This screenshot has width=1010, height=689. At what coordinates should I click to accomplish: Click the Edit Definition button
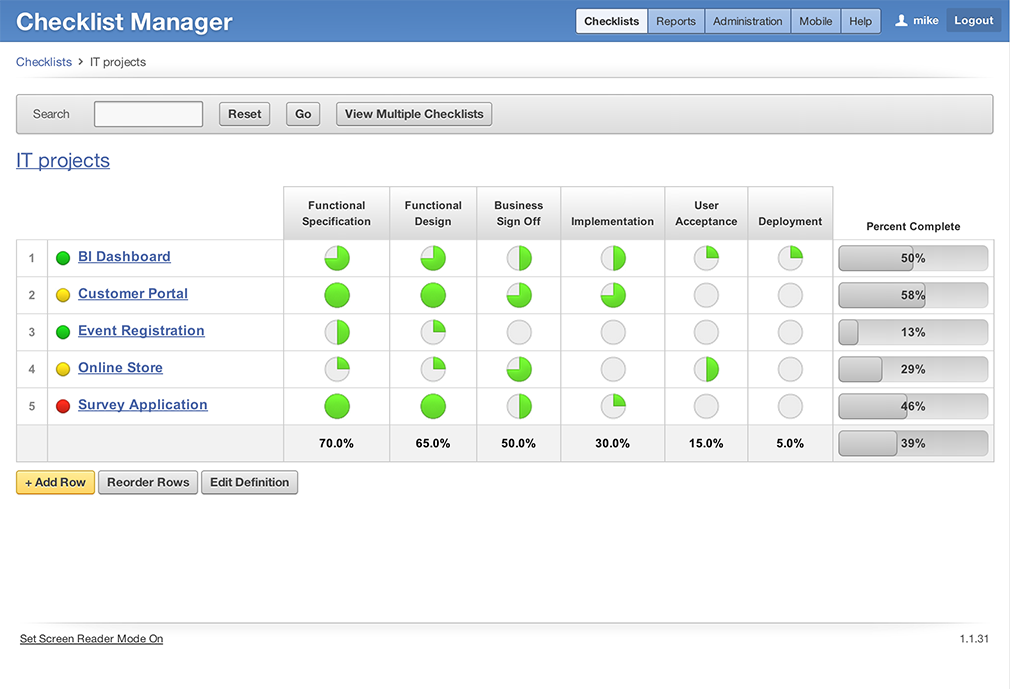point(249,482)
